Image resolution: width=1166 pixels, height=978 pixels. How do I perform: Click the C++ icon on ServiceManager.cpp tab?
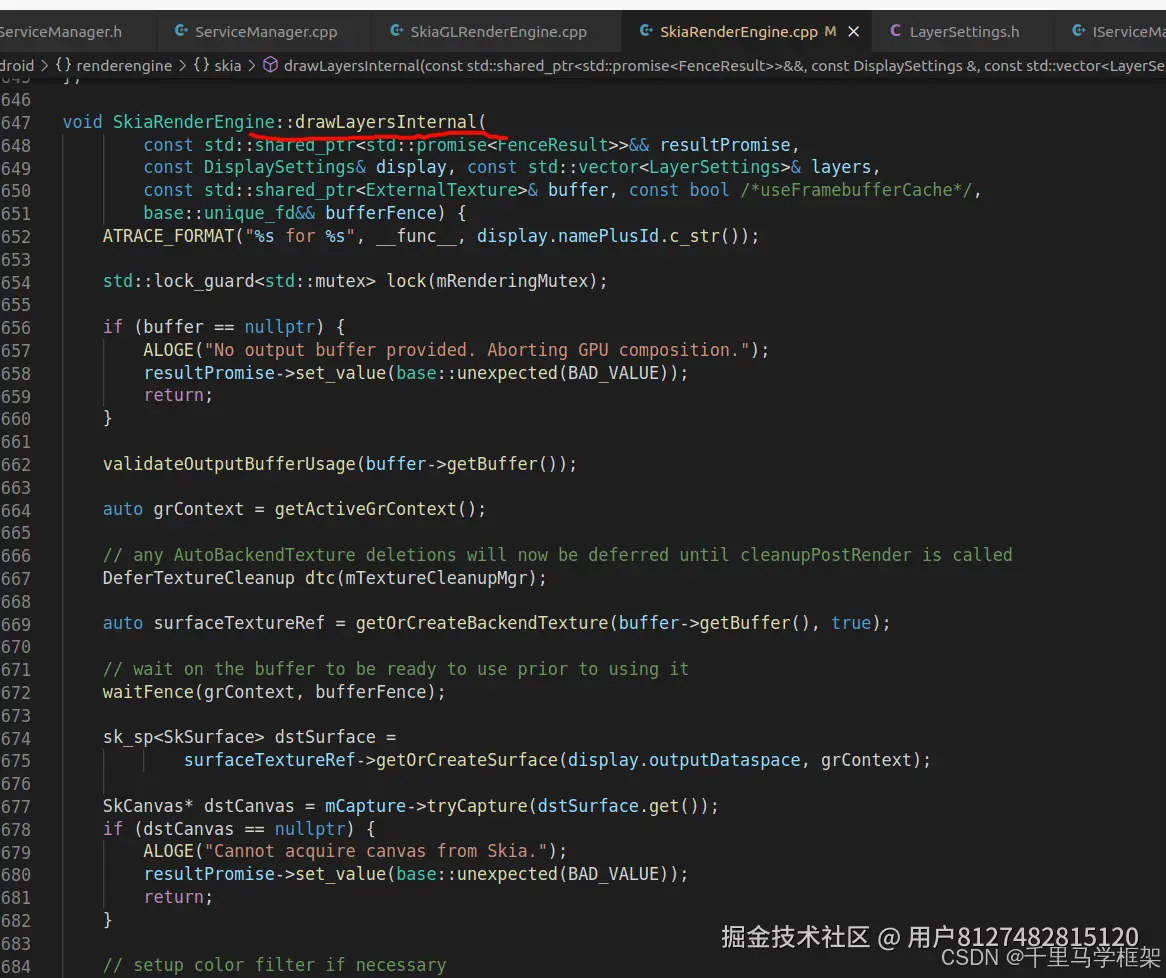click(x=181, y=31)
